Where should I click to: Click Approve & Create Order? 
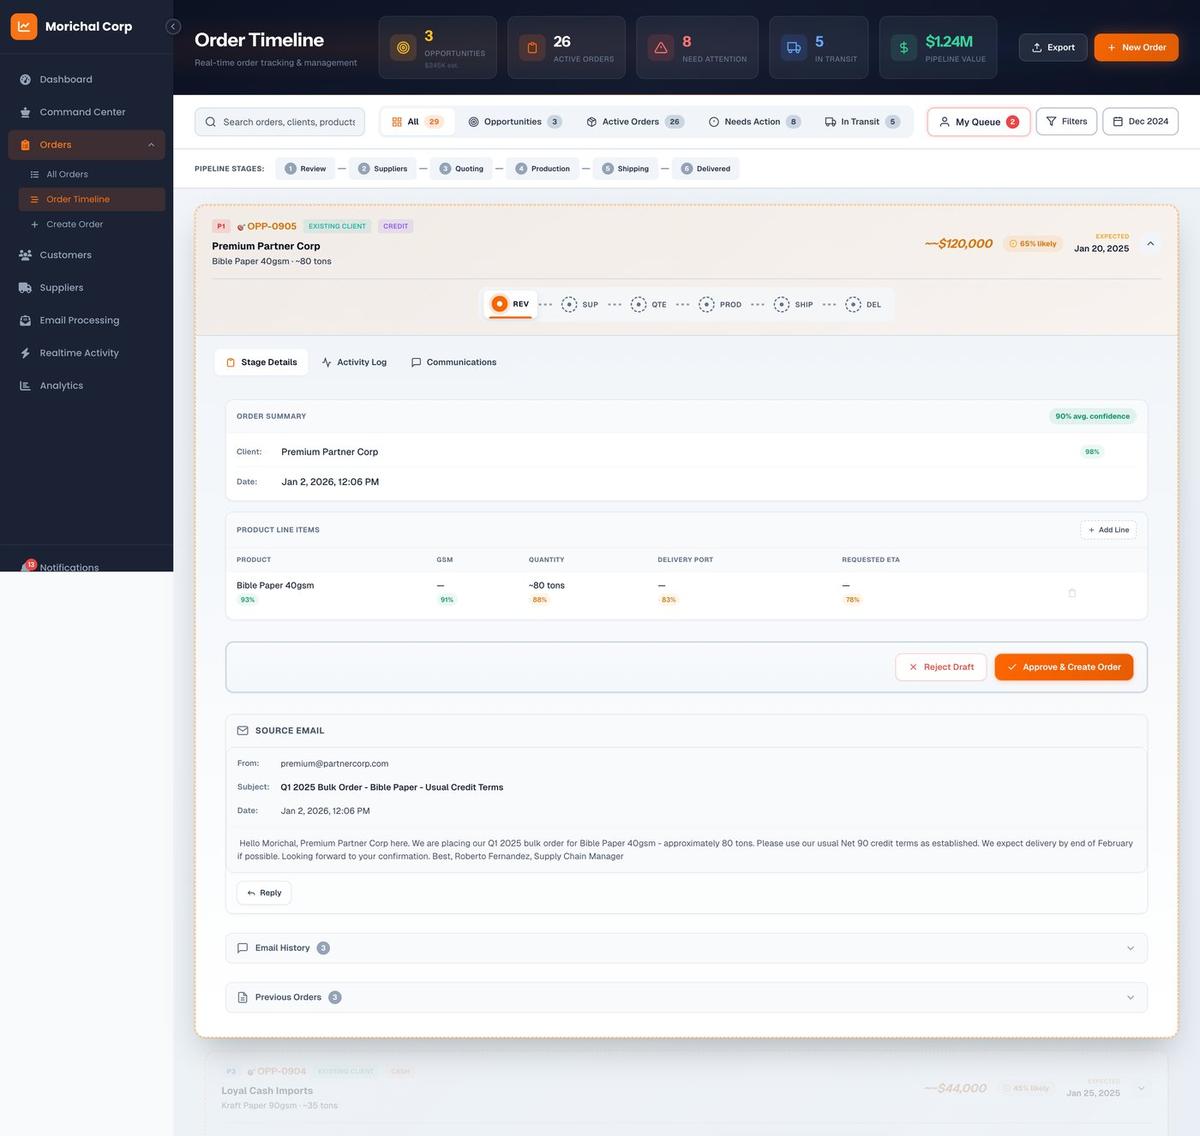1063,666
